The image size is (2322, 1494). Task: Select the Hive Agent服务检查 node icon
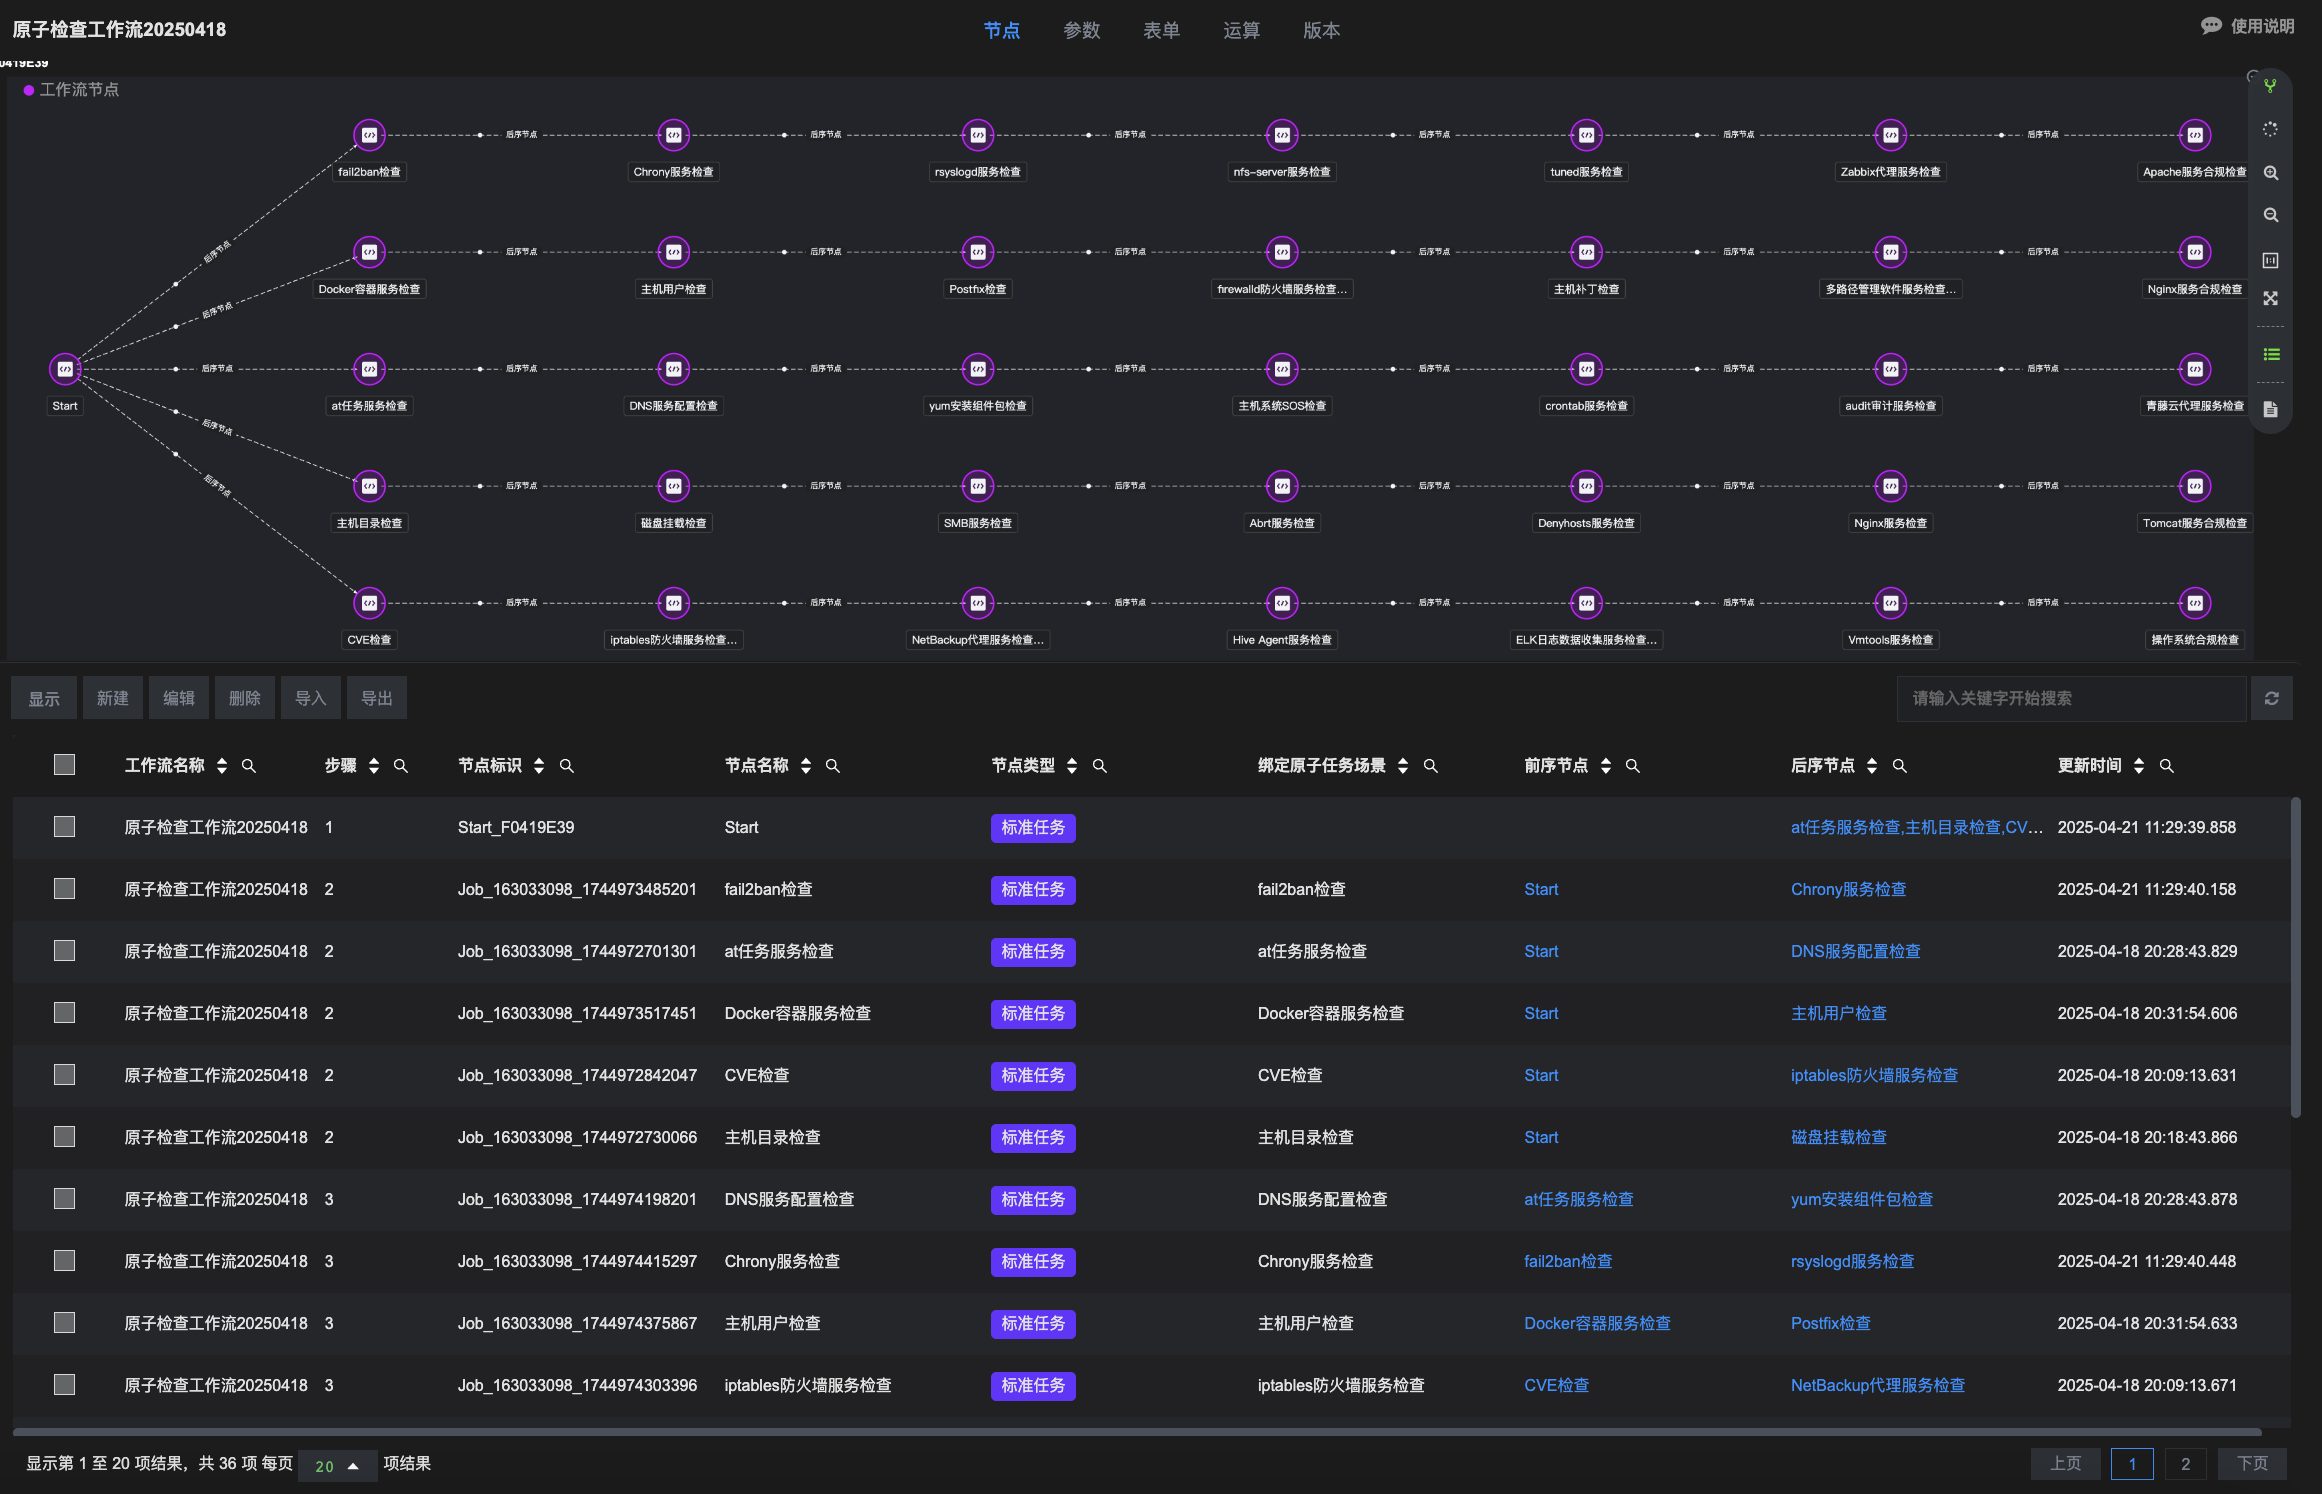(1282, 603)
